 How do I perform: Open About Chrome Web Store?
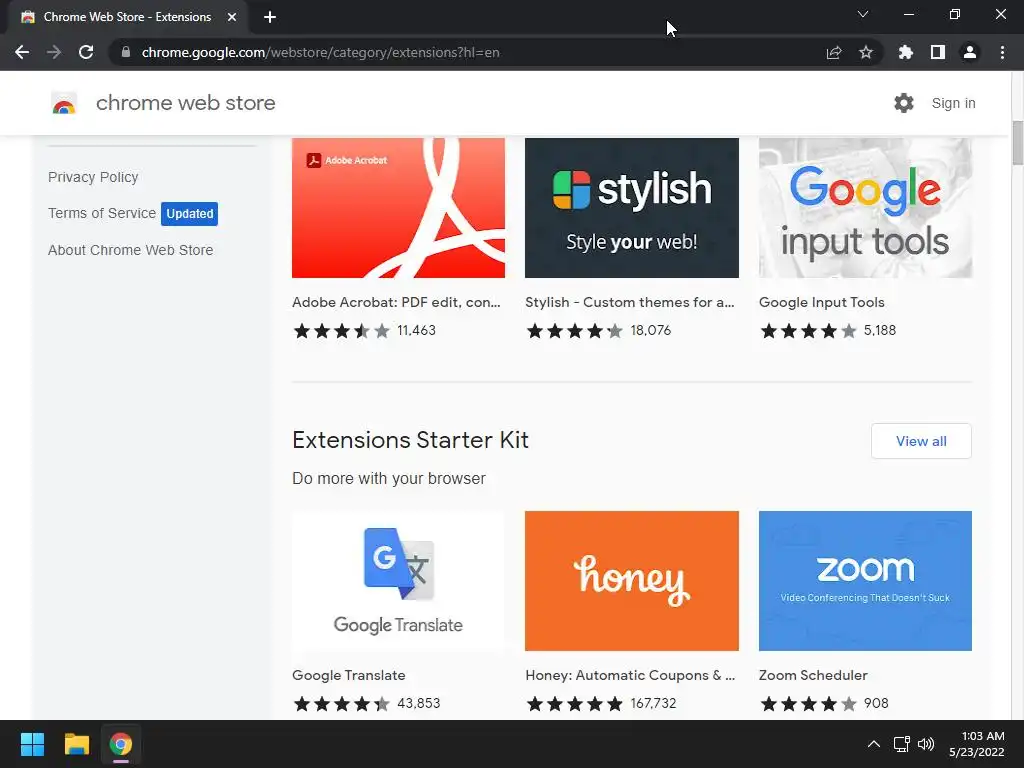131,250
